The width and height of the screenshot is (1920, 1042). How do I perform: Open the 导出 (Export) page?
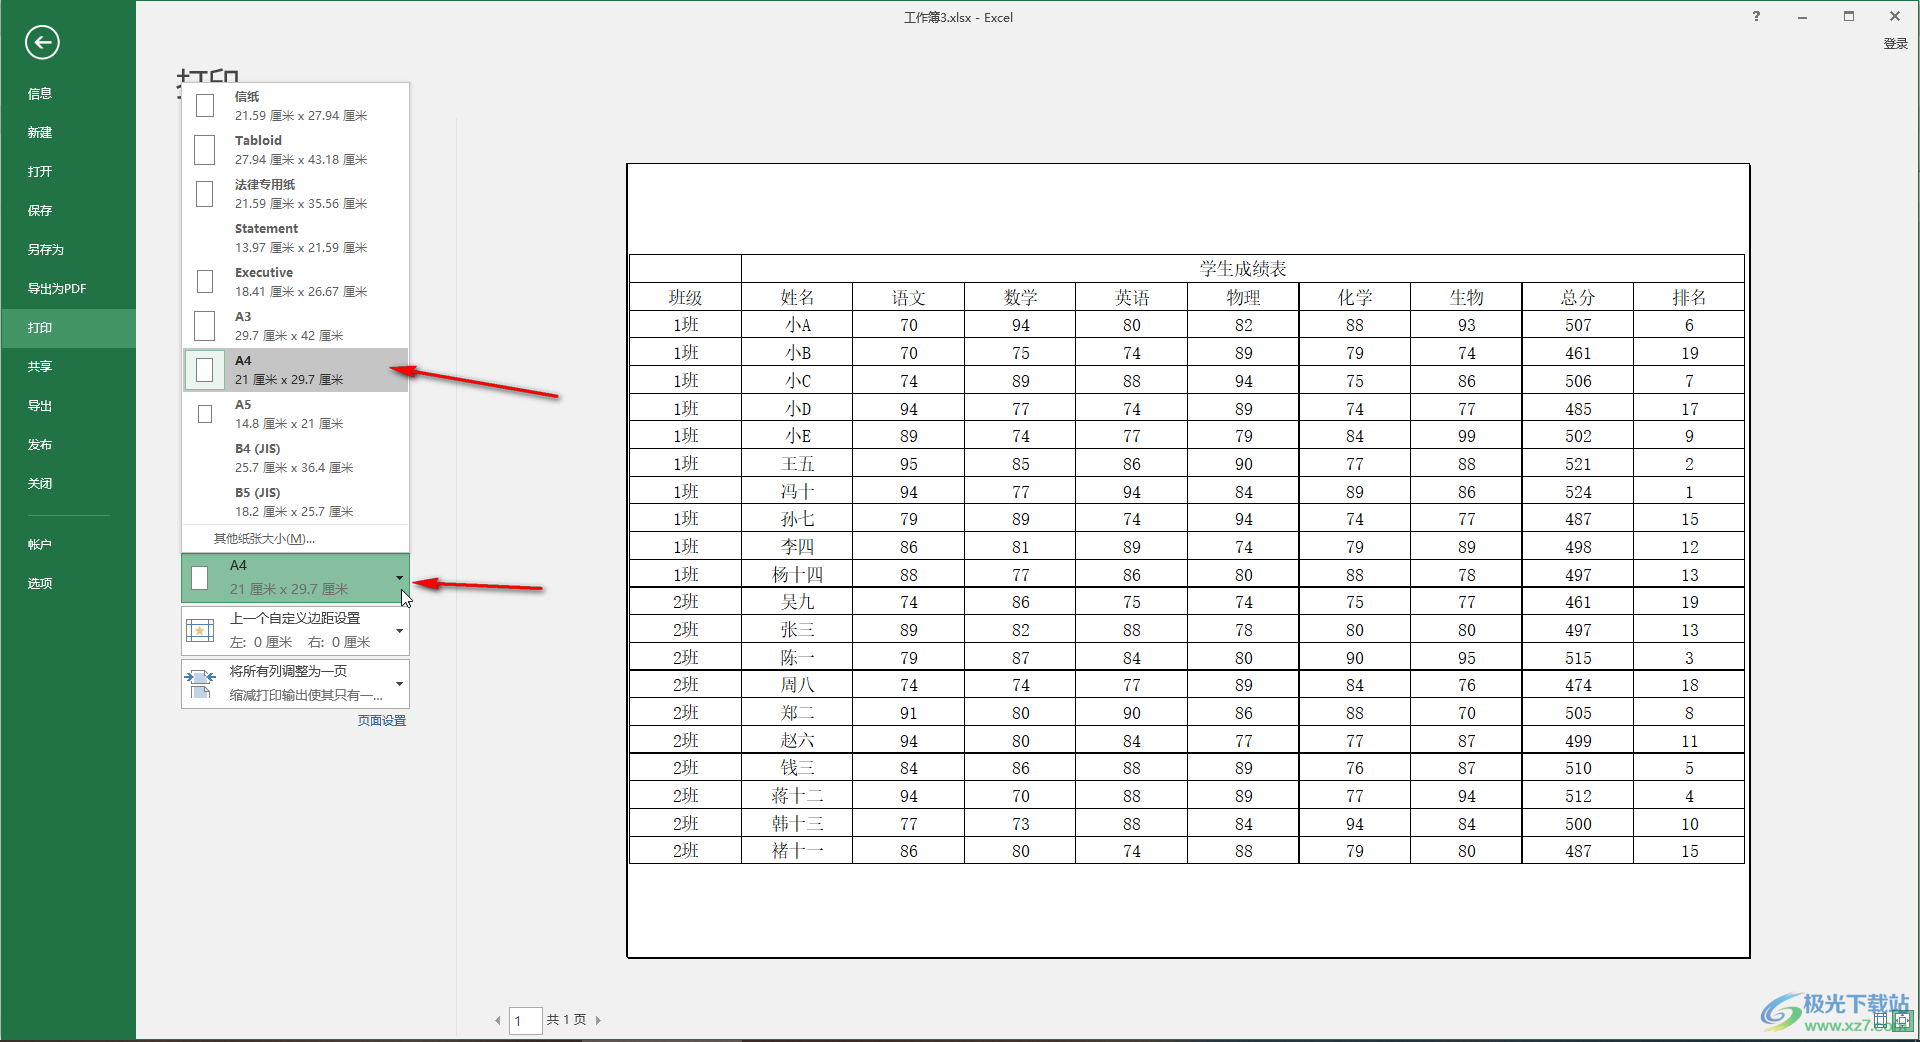click(x=68, y=405)
